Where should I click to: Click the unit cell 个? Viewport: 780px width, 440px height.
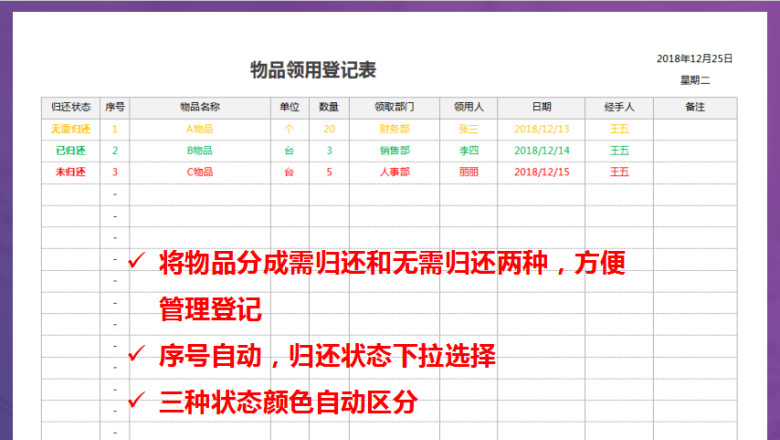tap(290, 129)
